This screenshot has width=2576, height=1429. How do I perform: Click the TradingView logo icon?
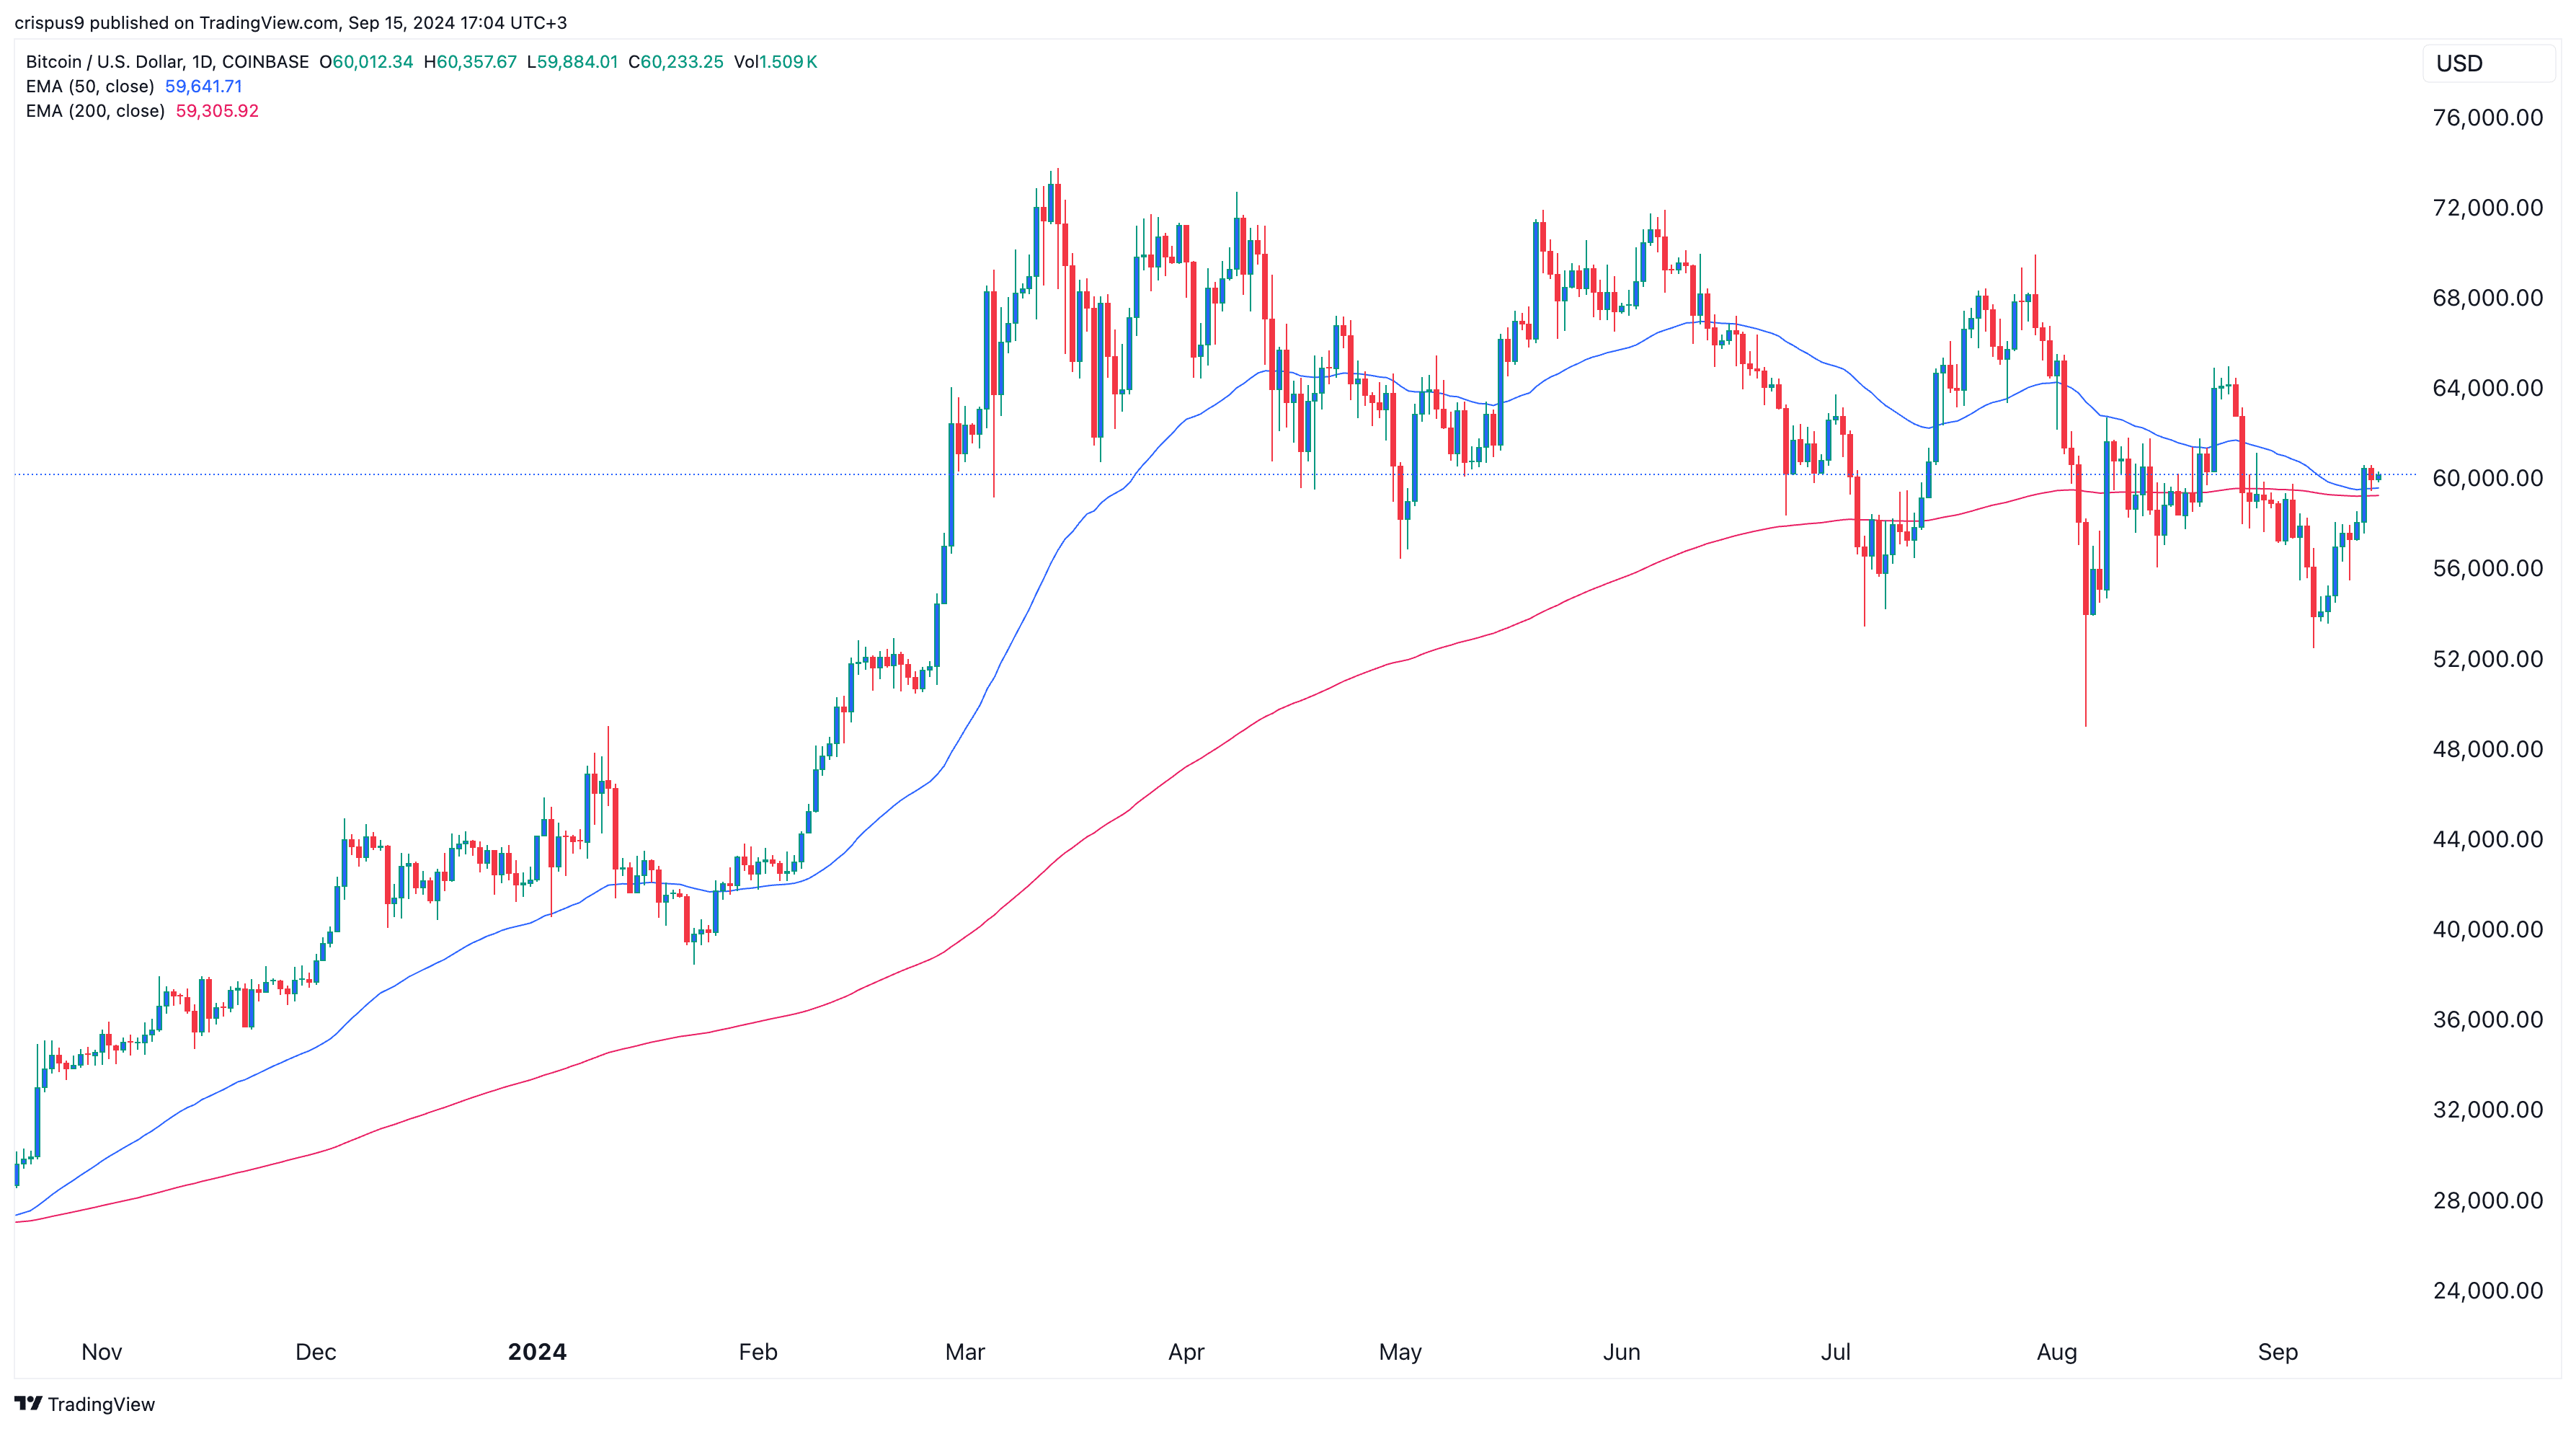(x=28, y=1403)
